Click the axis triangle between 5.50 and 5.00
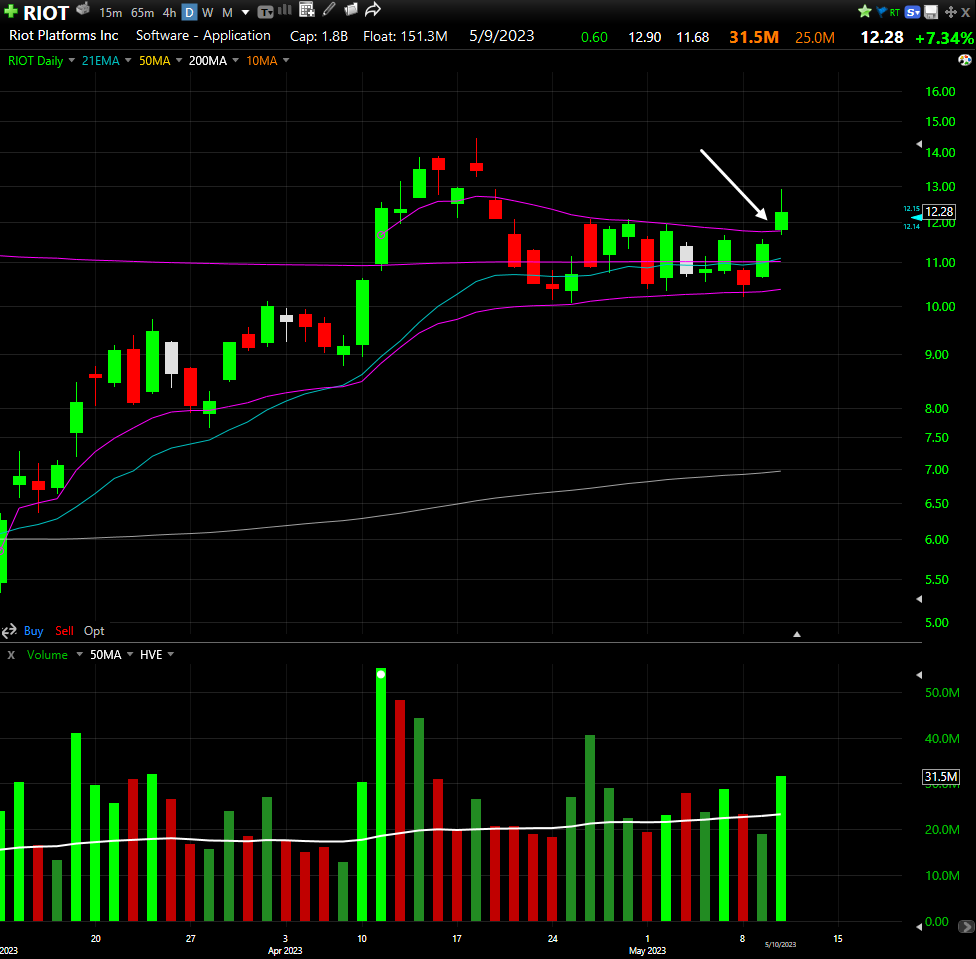This screenshot has height=959, width=976. [x=919, y=599]
